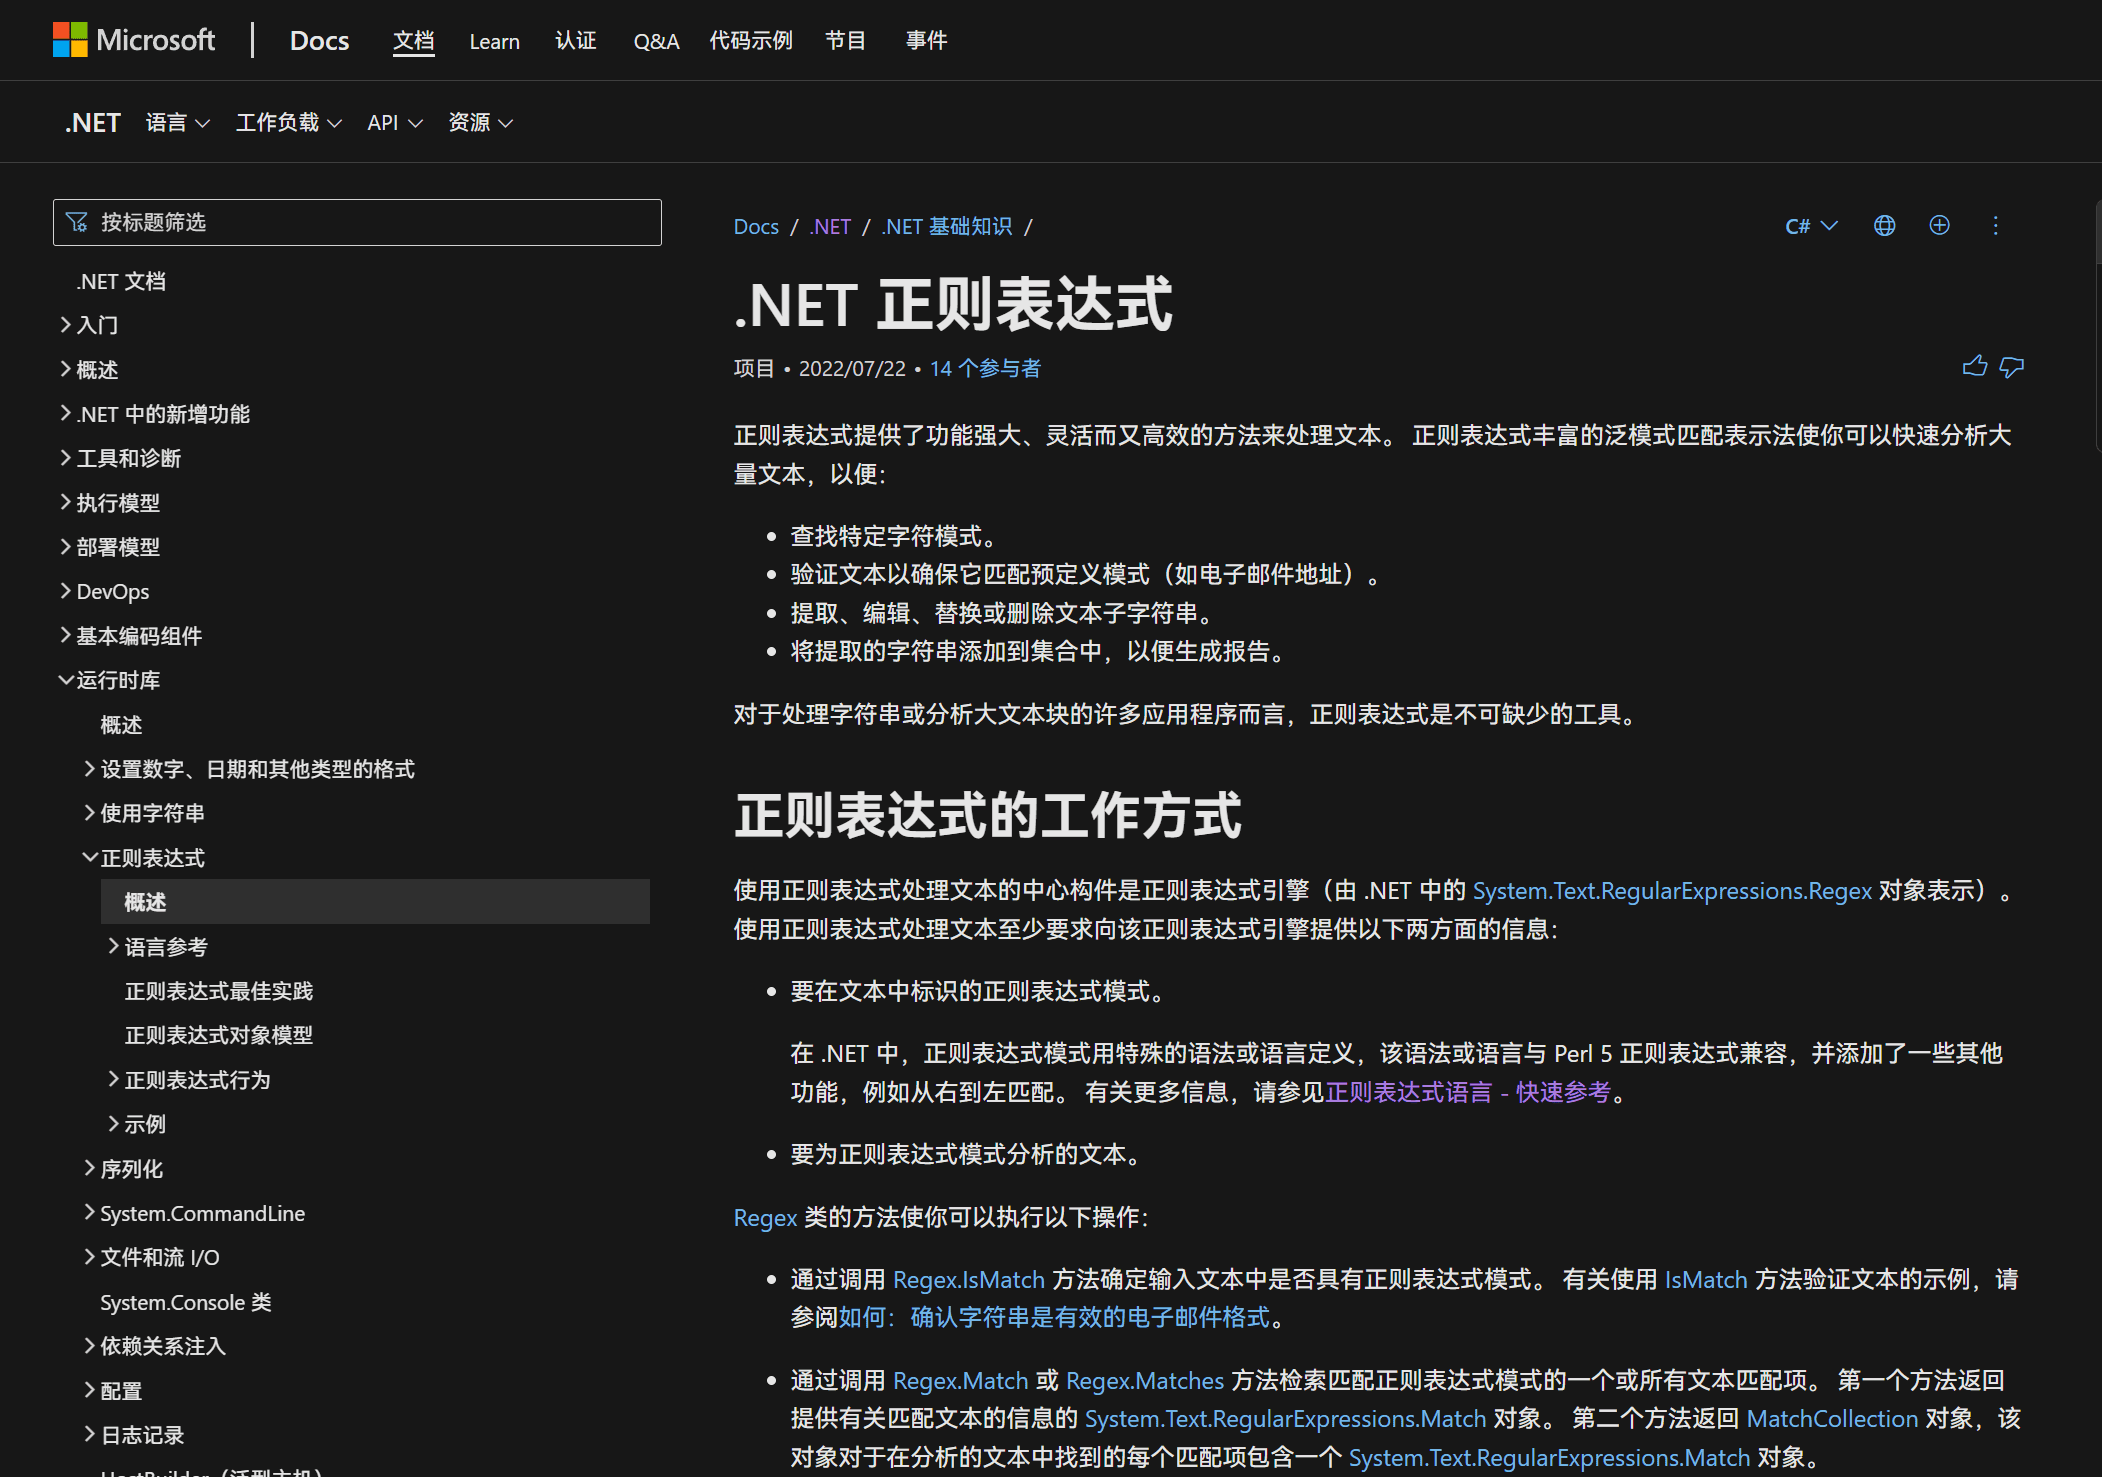Open the C# language selector dropdown
Screen dimensions: 2102x1477
coord(1811,226)
